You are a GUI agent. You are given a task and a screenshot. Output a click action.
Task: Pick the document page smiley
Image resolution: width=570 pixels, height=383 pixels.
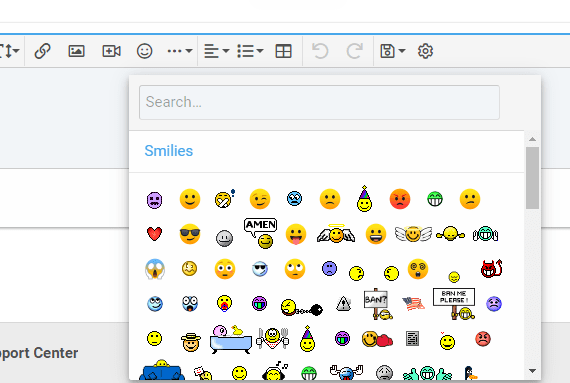tap(412, 339)
